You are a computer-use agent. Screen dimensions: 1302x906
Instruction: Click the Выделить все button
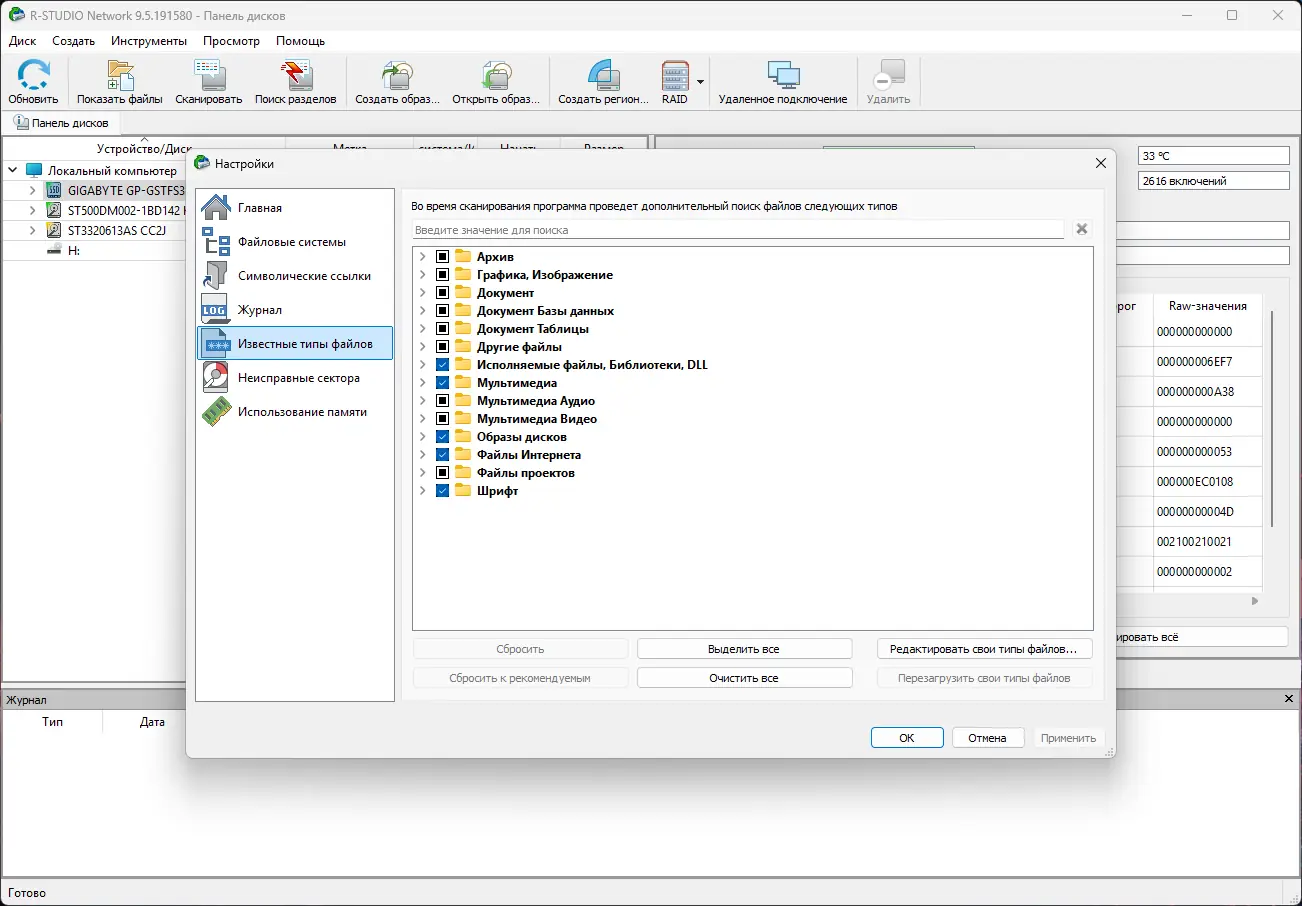point(744,648)
